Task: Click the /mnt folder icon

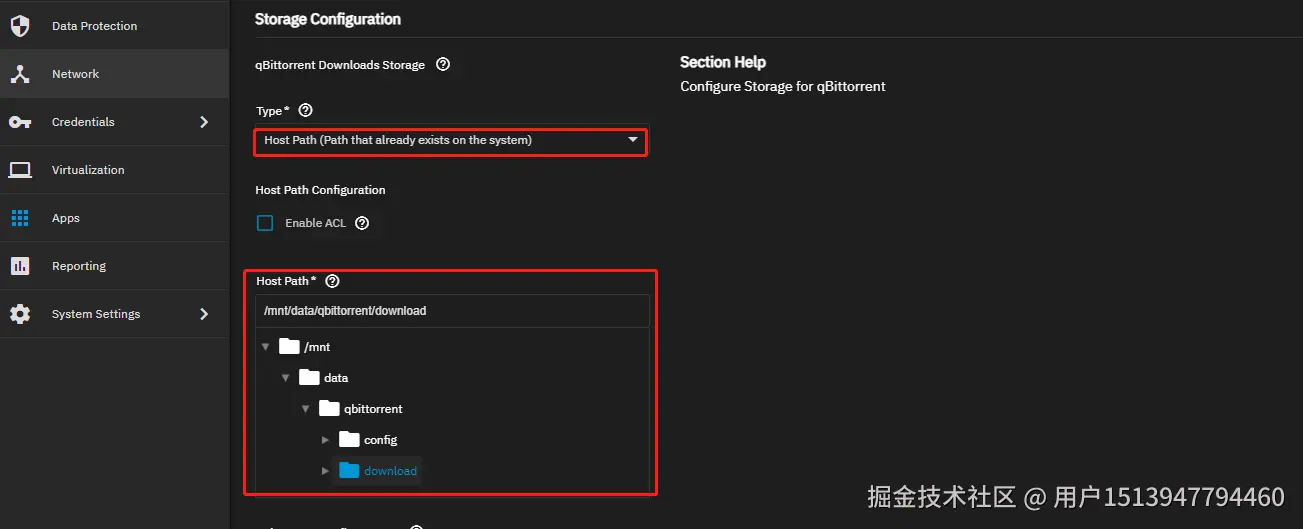Action: pos(289,347)
